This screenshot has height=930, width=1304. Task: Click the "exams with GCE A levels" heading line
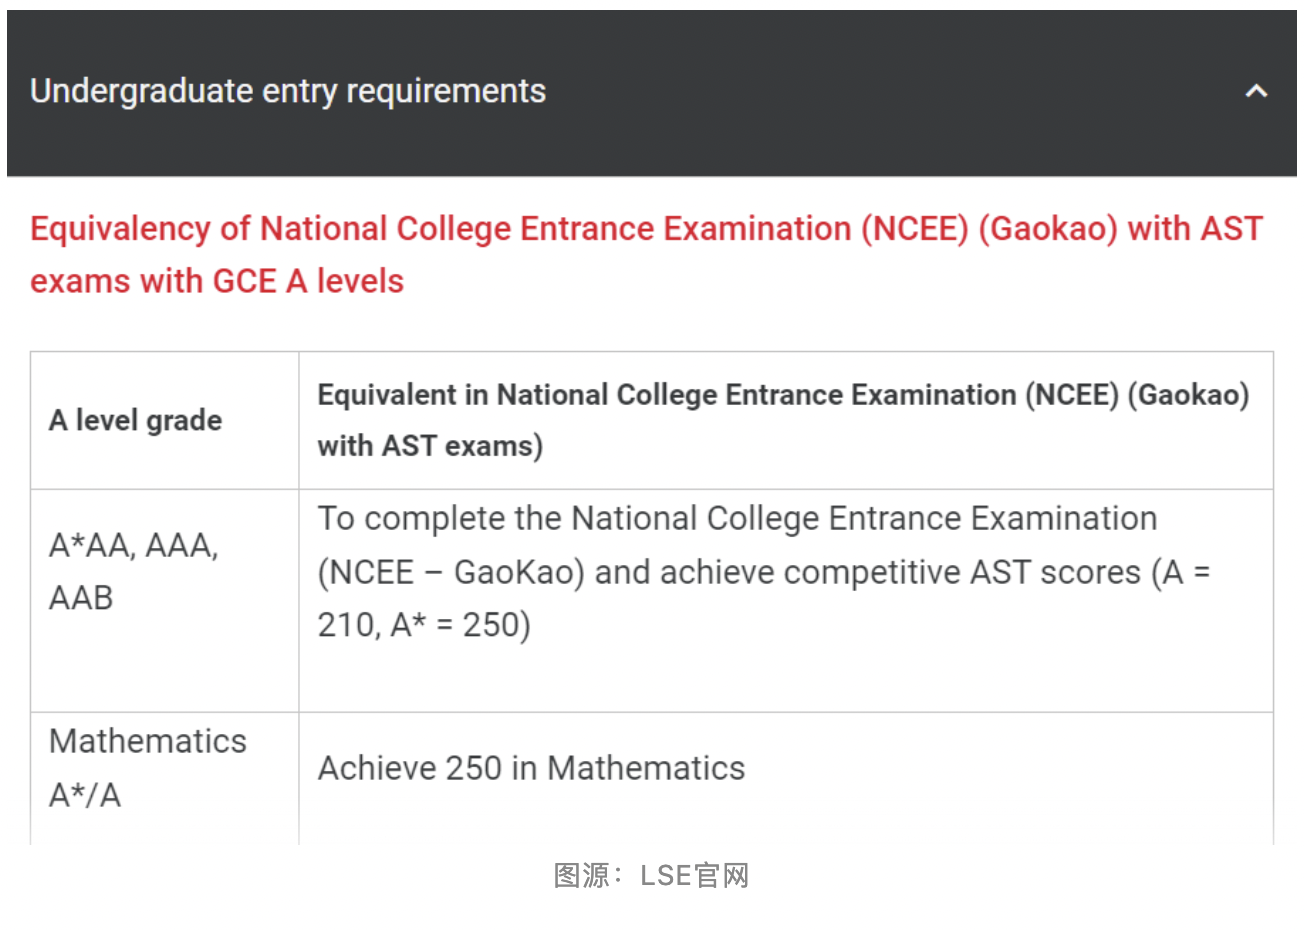click(217, 281)
